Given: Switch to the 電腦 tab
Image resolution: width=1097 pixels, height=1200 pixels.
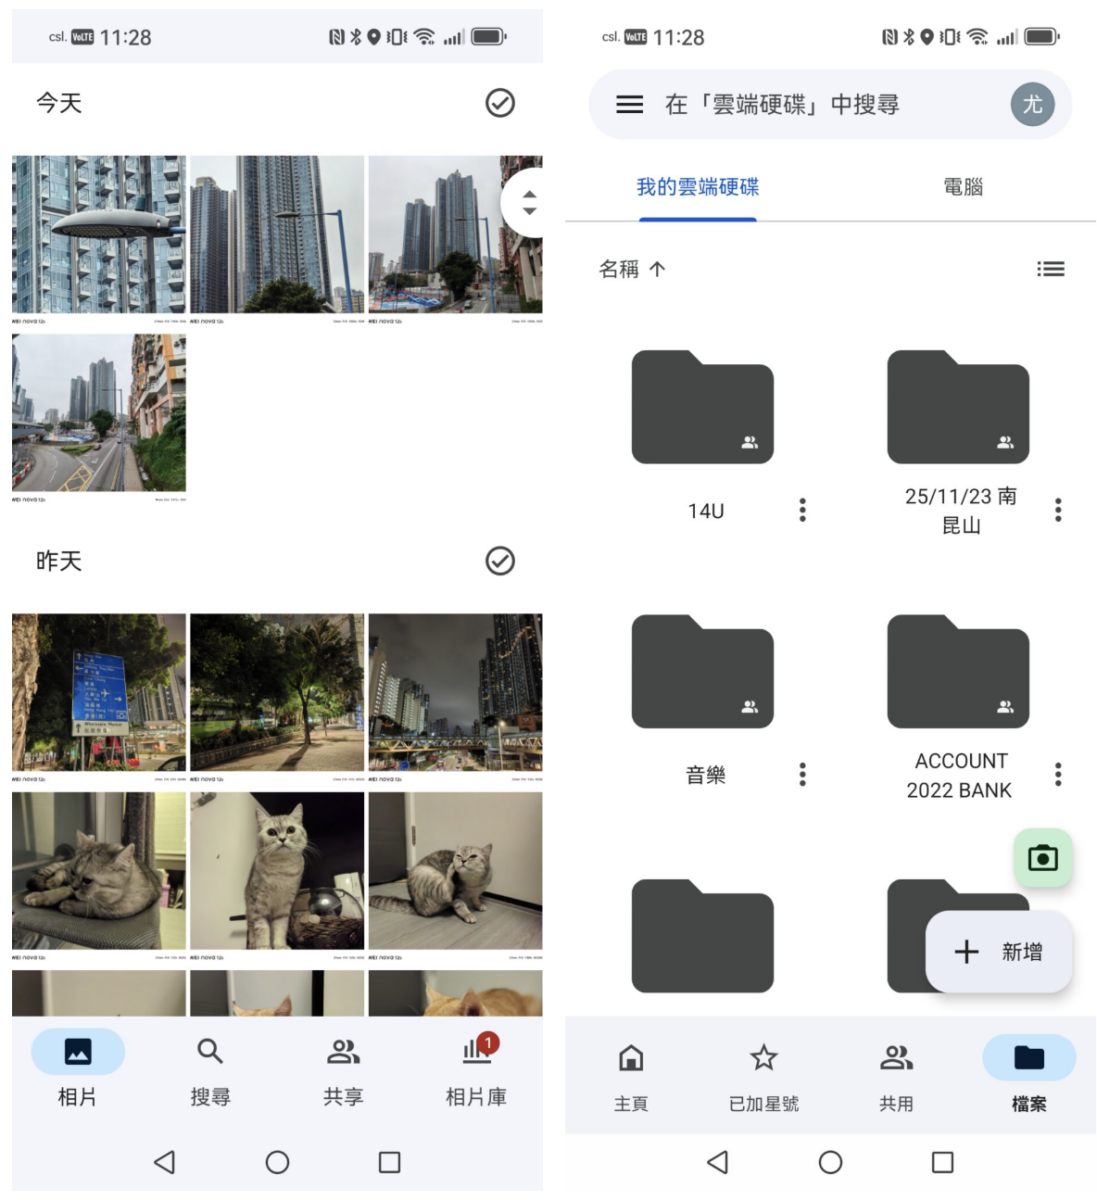Looking at the screenshot, I should (x=963, y=187).
